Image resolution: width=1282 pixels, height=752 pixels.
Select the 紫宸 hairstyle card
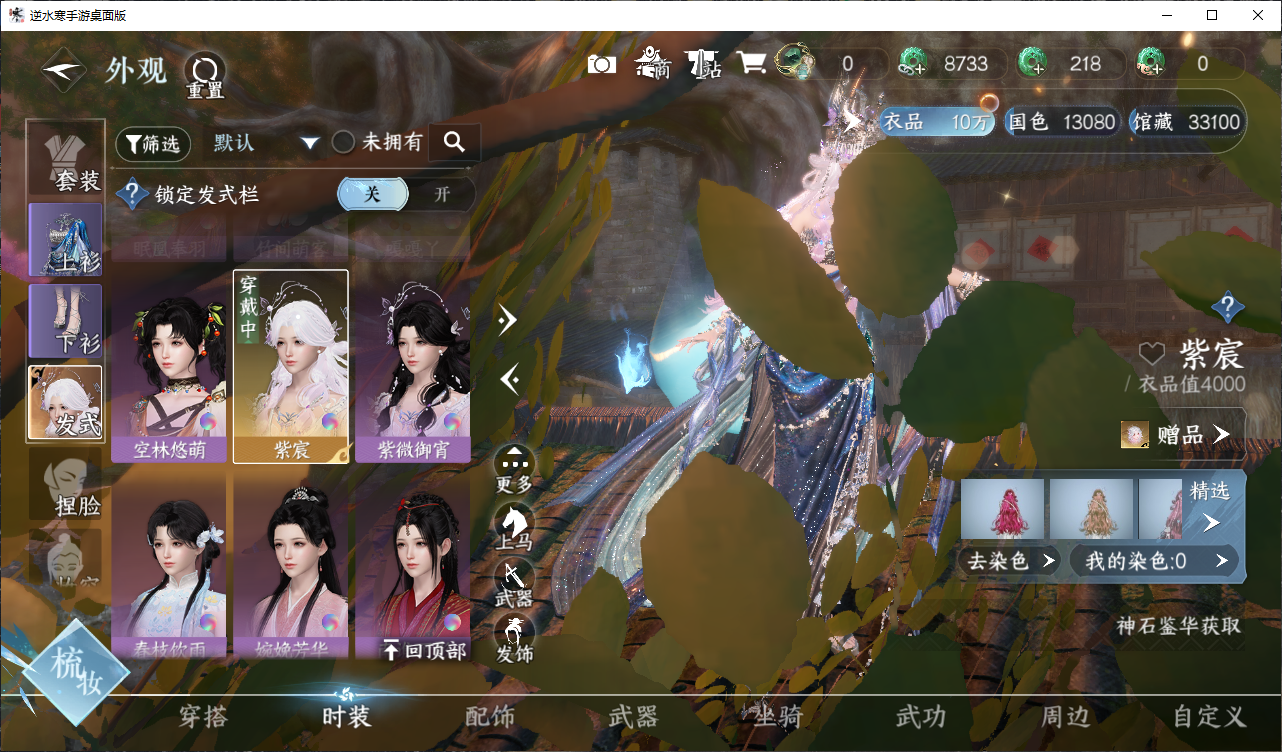(291, 366)
